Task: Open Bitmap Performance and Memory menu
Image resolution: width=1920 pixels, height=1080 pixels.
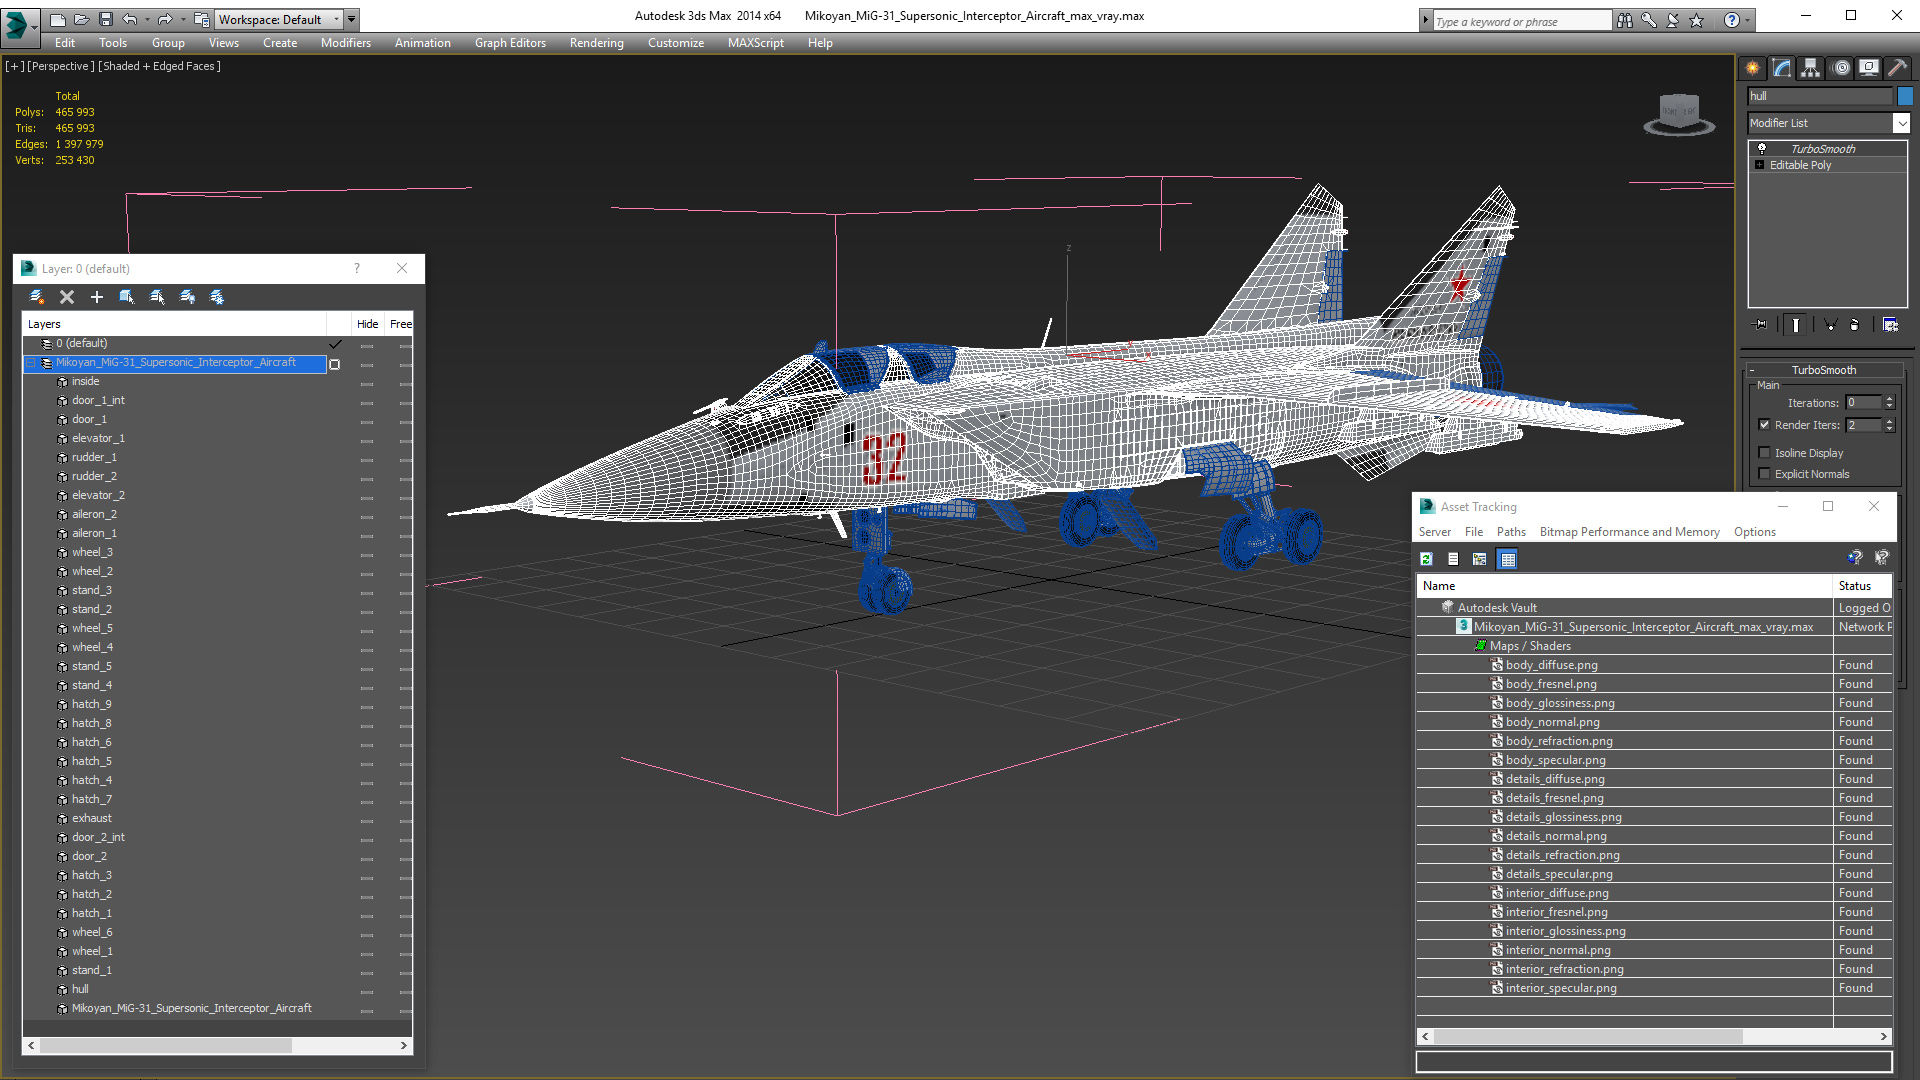Action: tap(1629, 532)
